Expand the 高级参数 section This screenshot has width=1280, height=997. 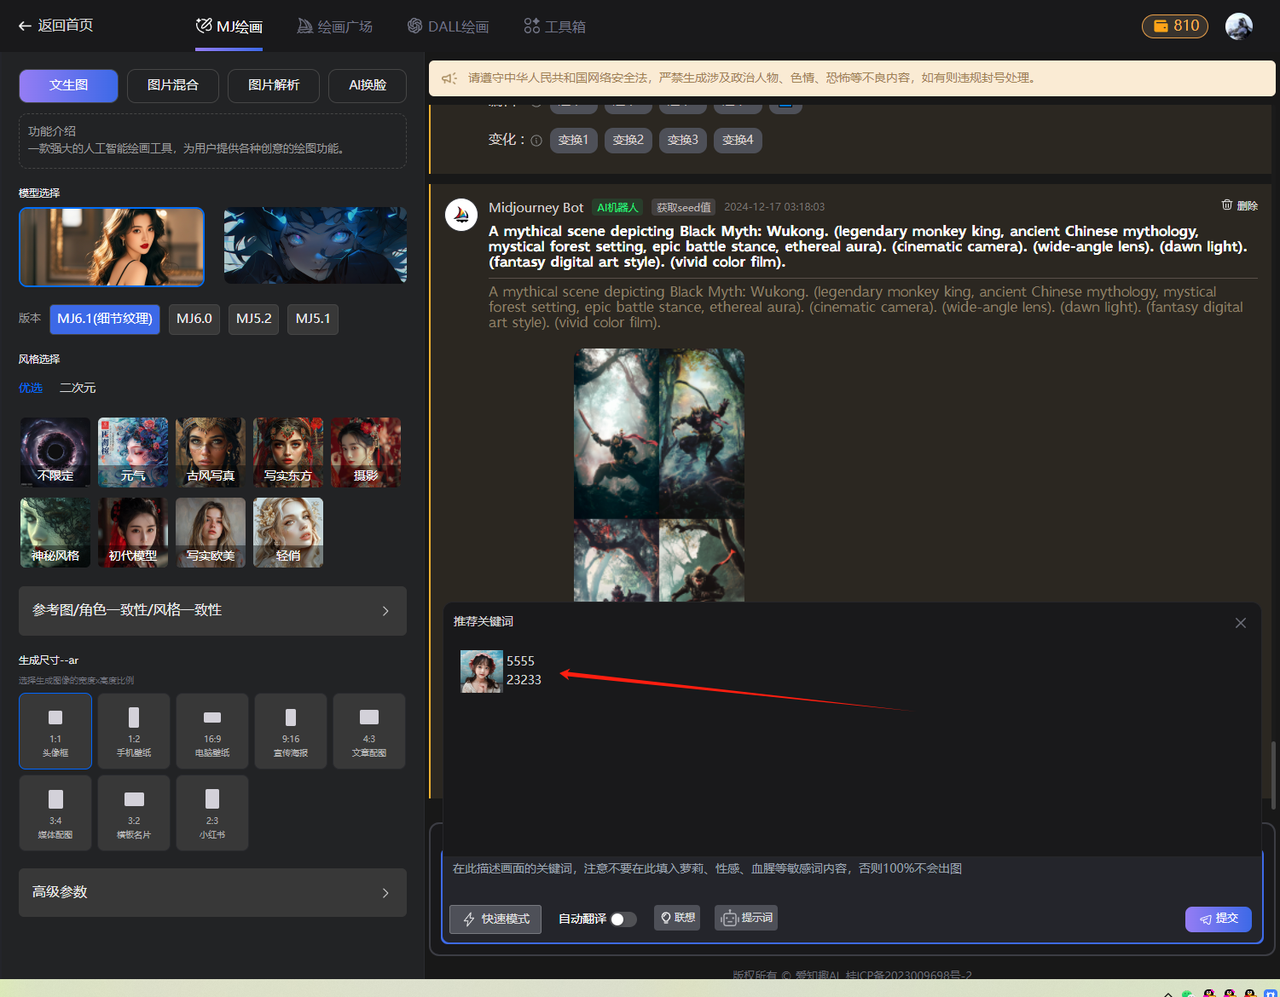[212, 892]
